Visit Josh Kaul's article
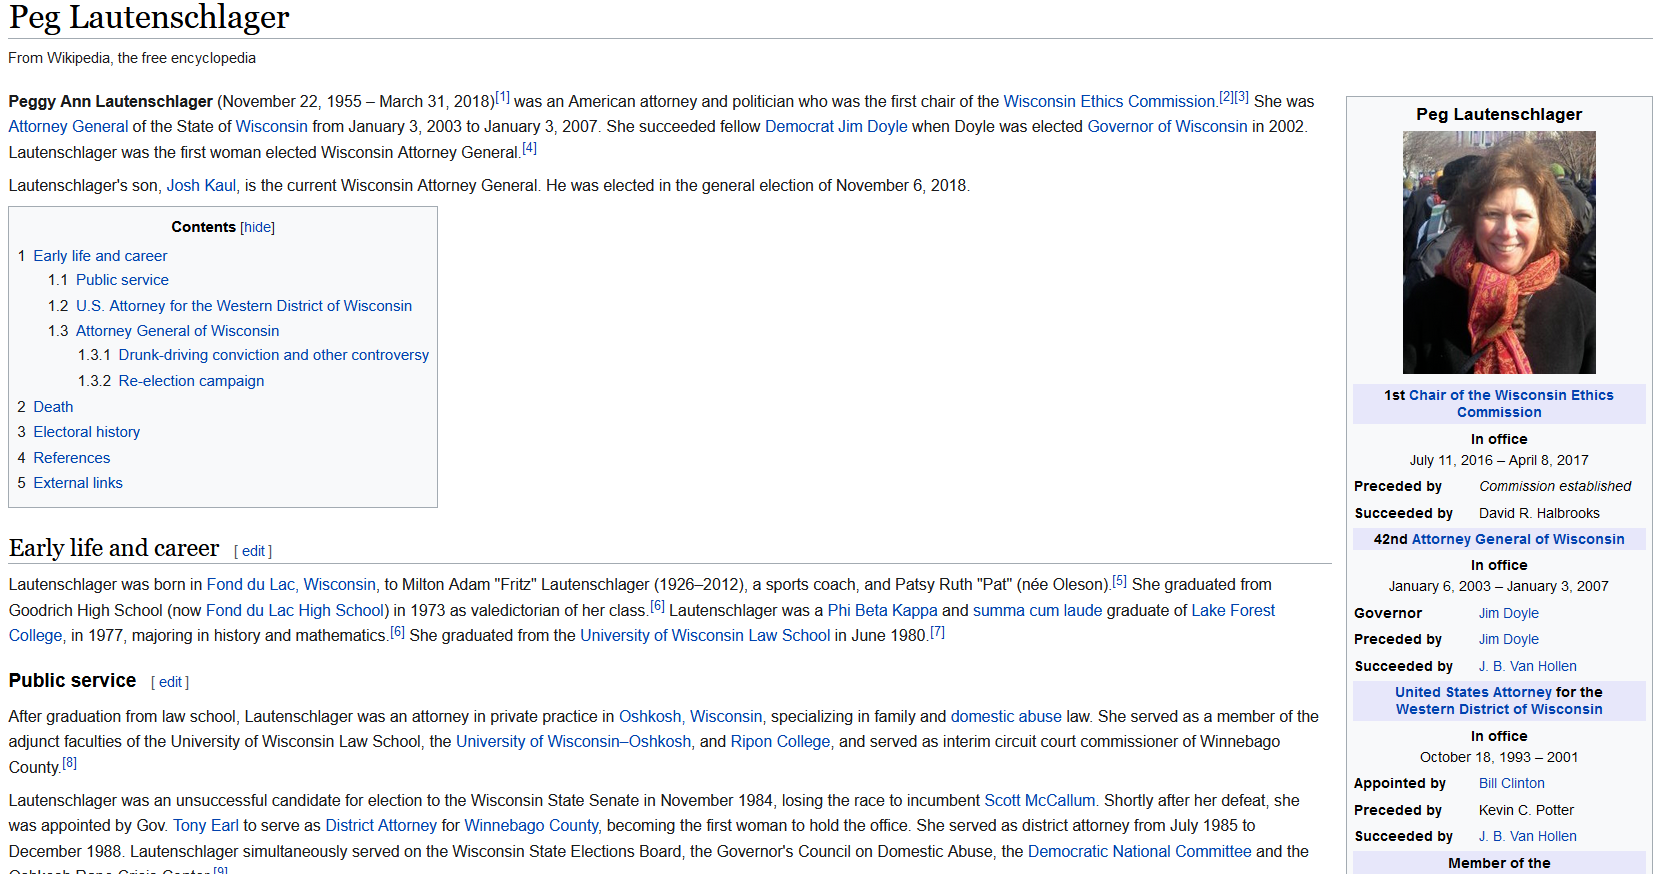Screen dimensions: 1662x874 pos(201,186)
